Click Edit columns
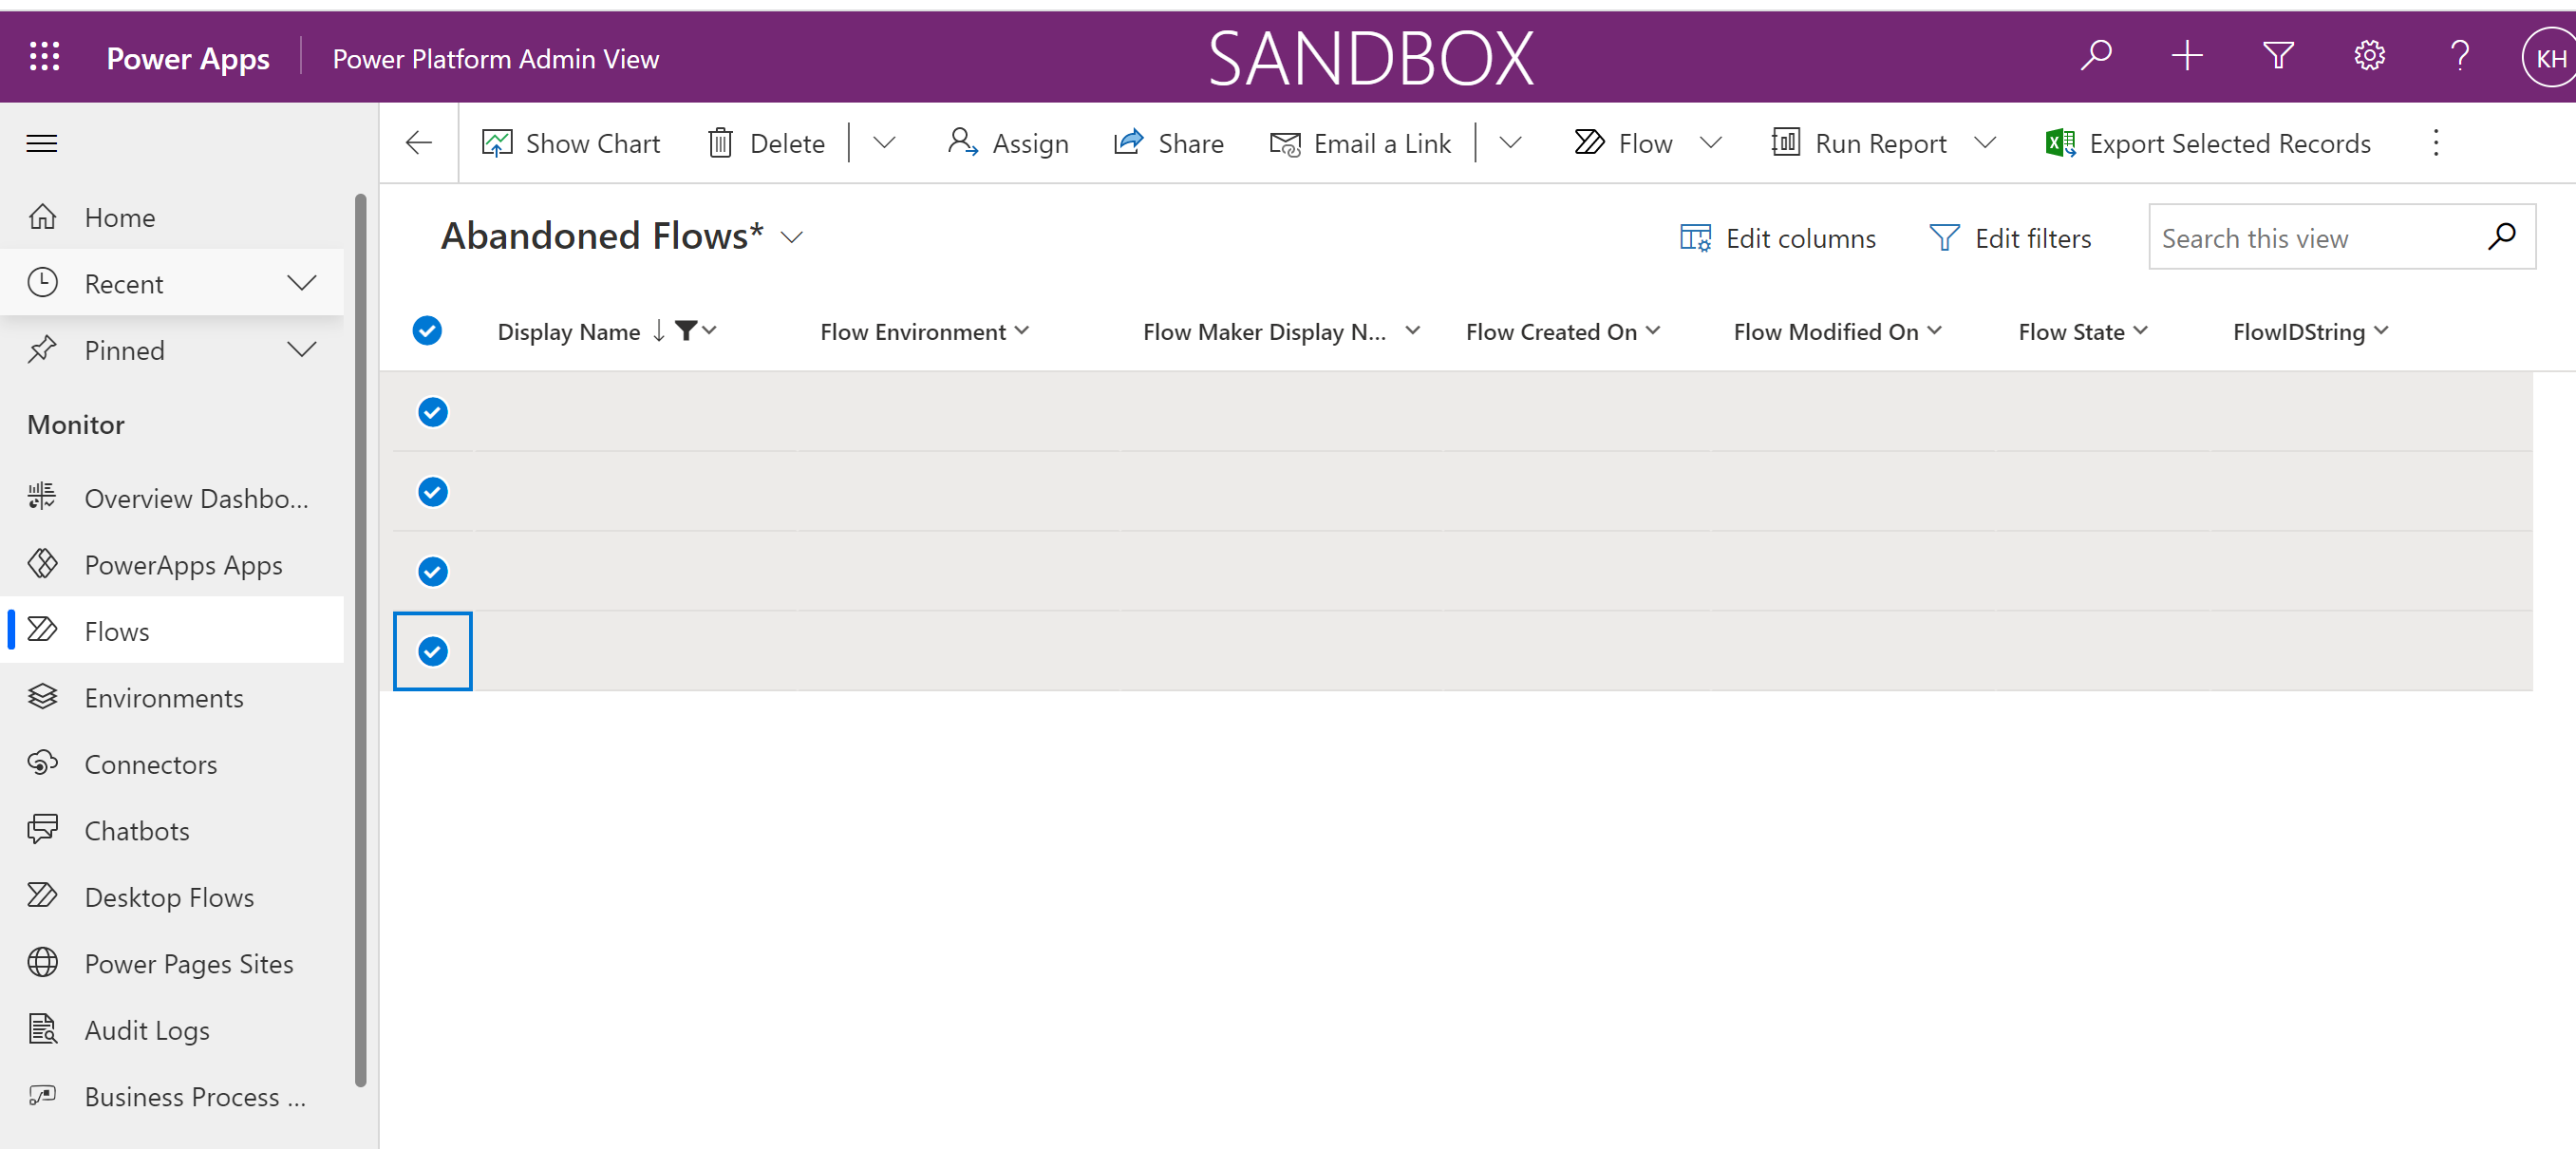 1778,238
